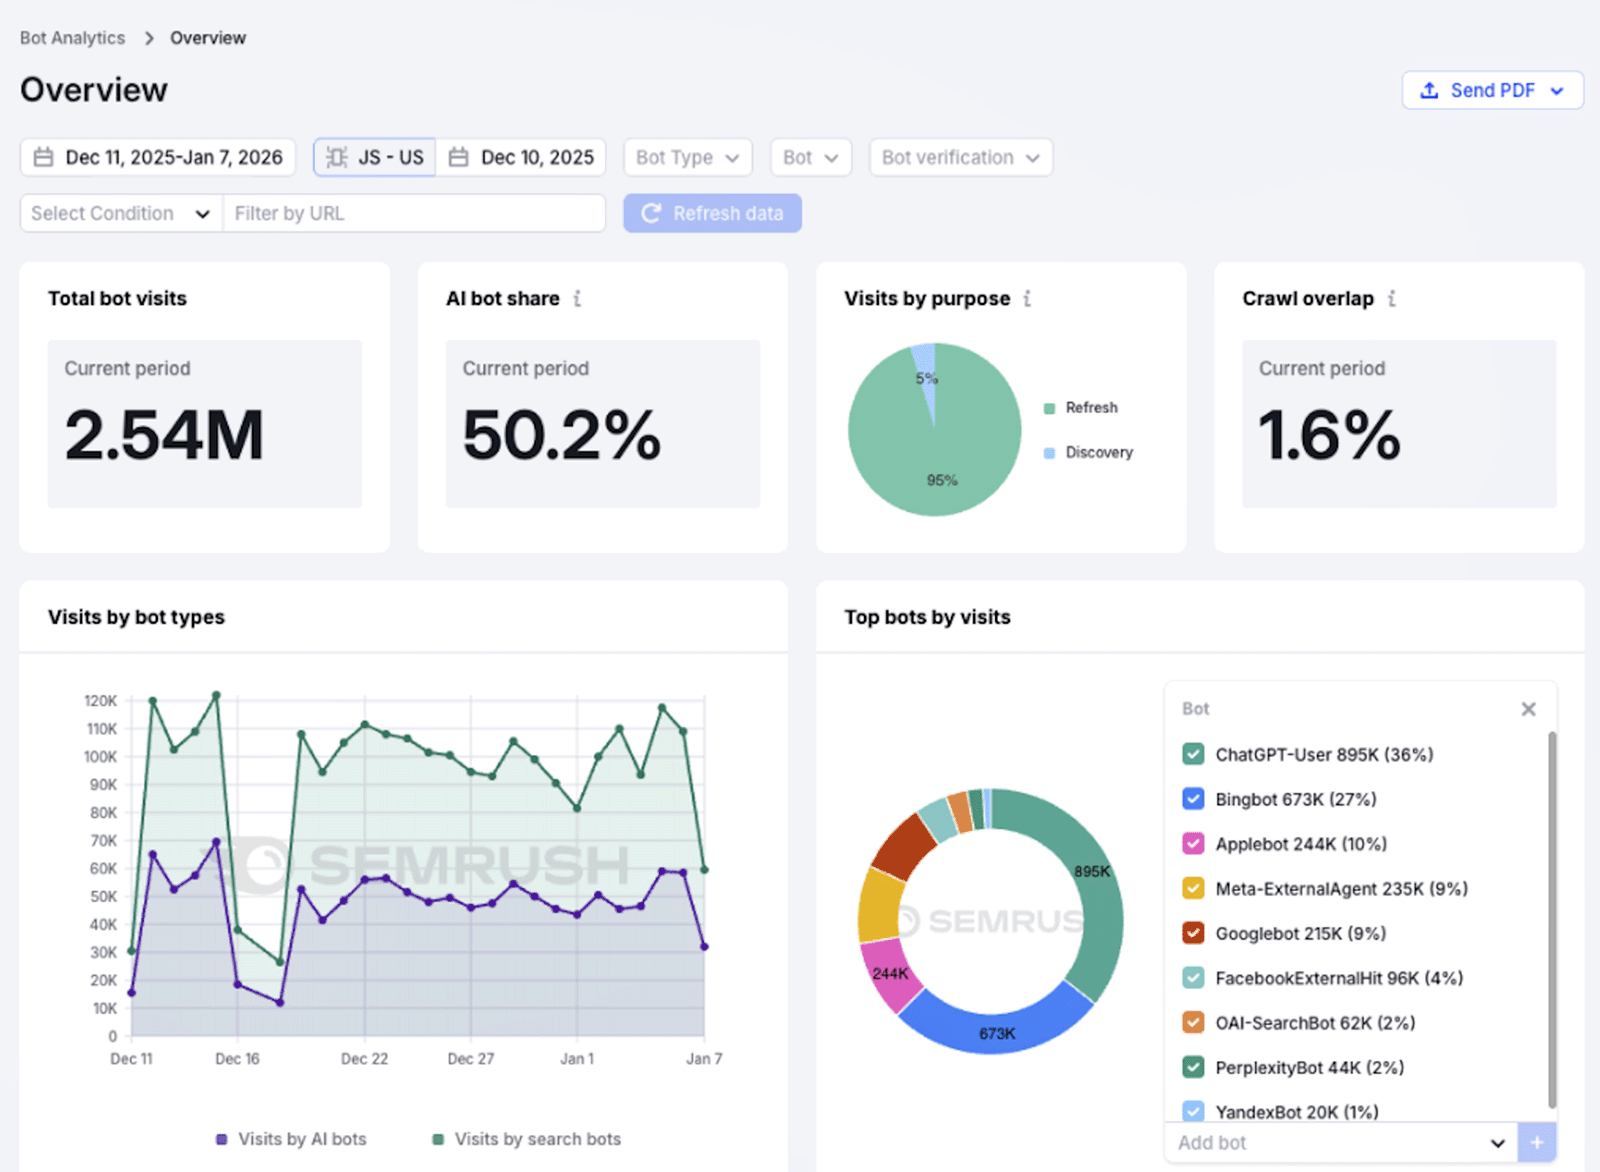
Task: Click the 1.6% crawl overlap value
Action: click(x=1329, y=436)
